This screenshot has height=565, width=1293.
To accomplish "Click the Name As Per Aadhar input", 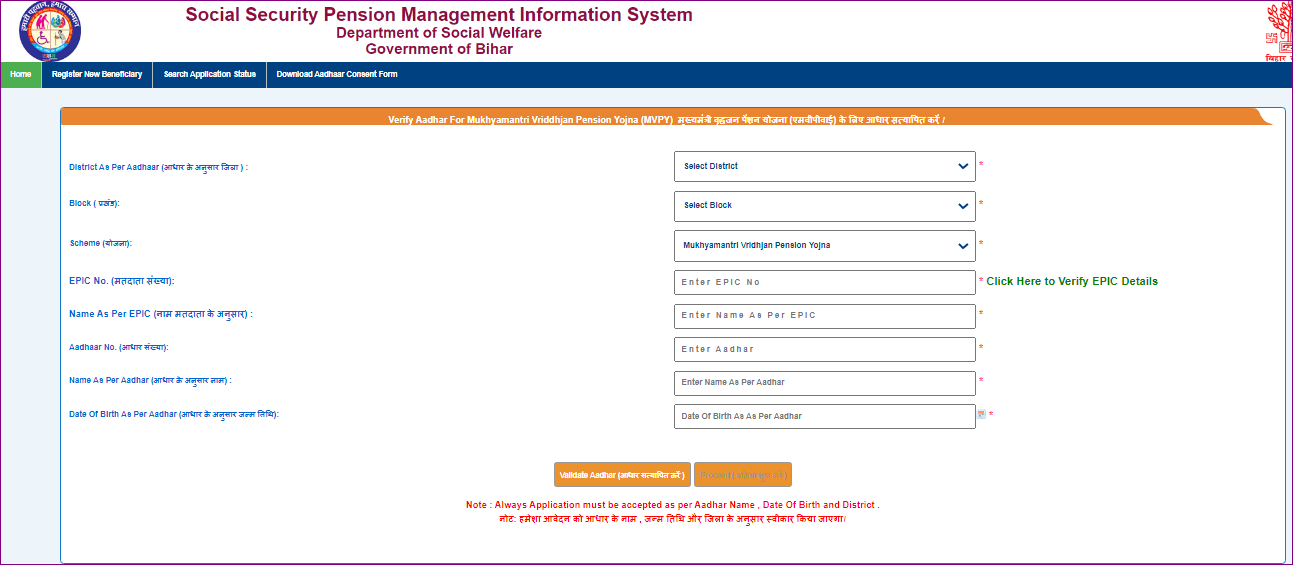I will [824, 383].
